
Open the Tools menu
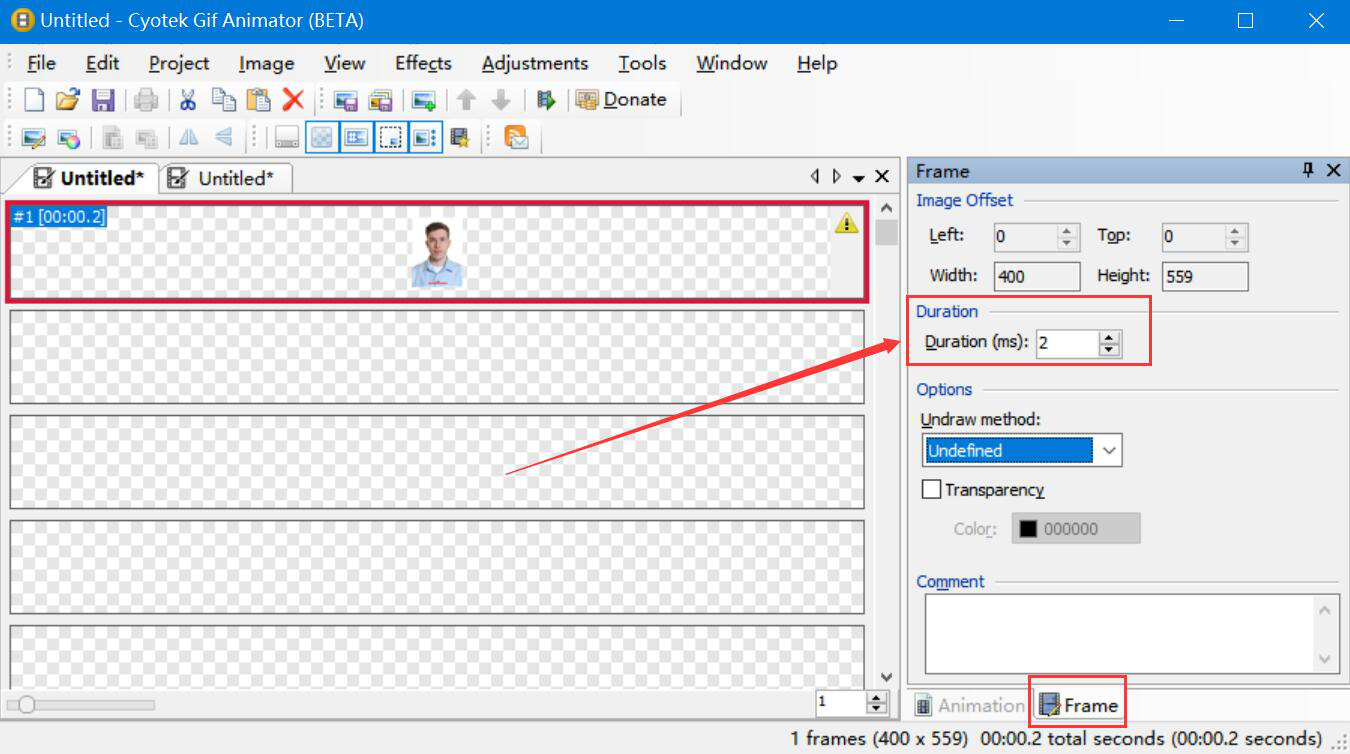point(642,63)
